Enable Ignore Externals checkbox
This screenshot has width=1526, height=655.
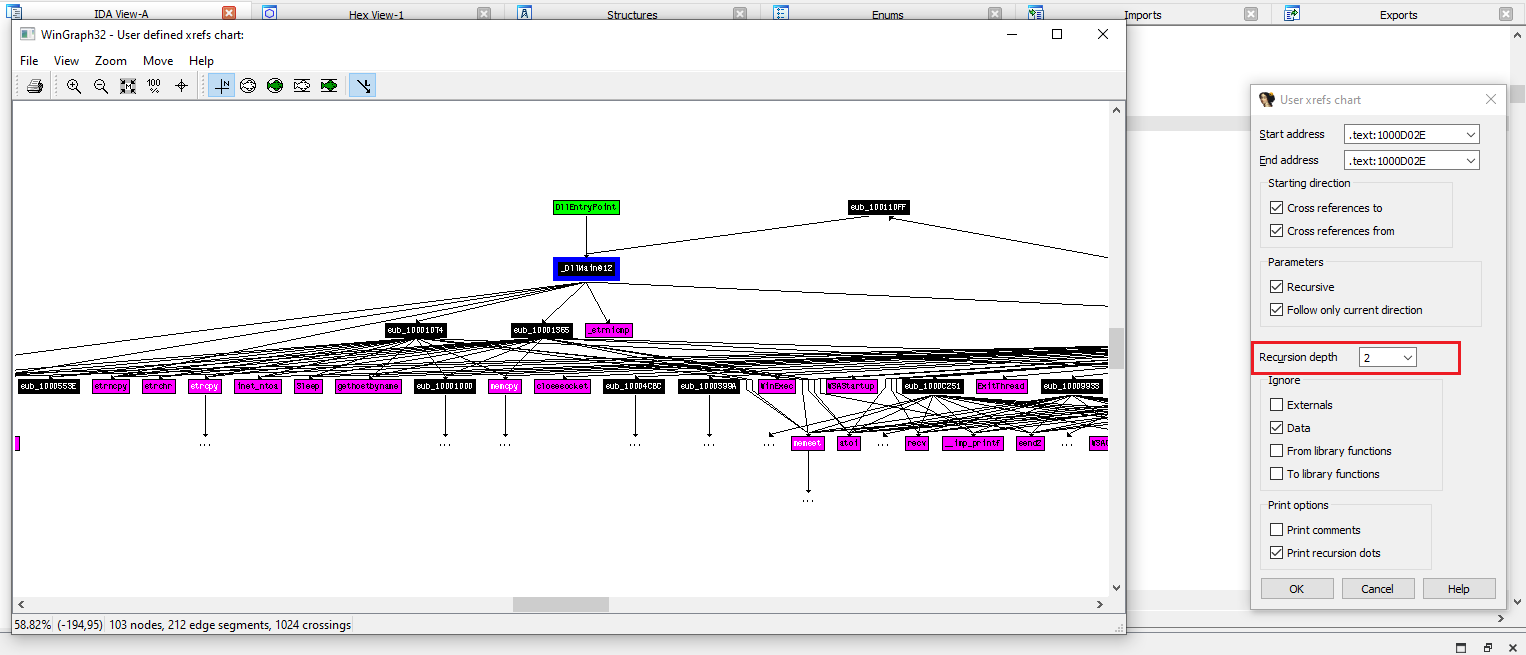(1276, 405)
